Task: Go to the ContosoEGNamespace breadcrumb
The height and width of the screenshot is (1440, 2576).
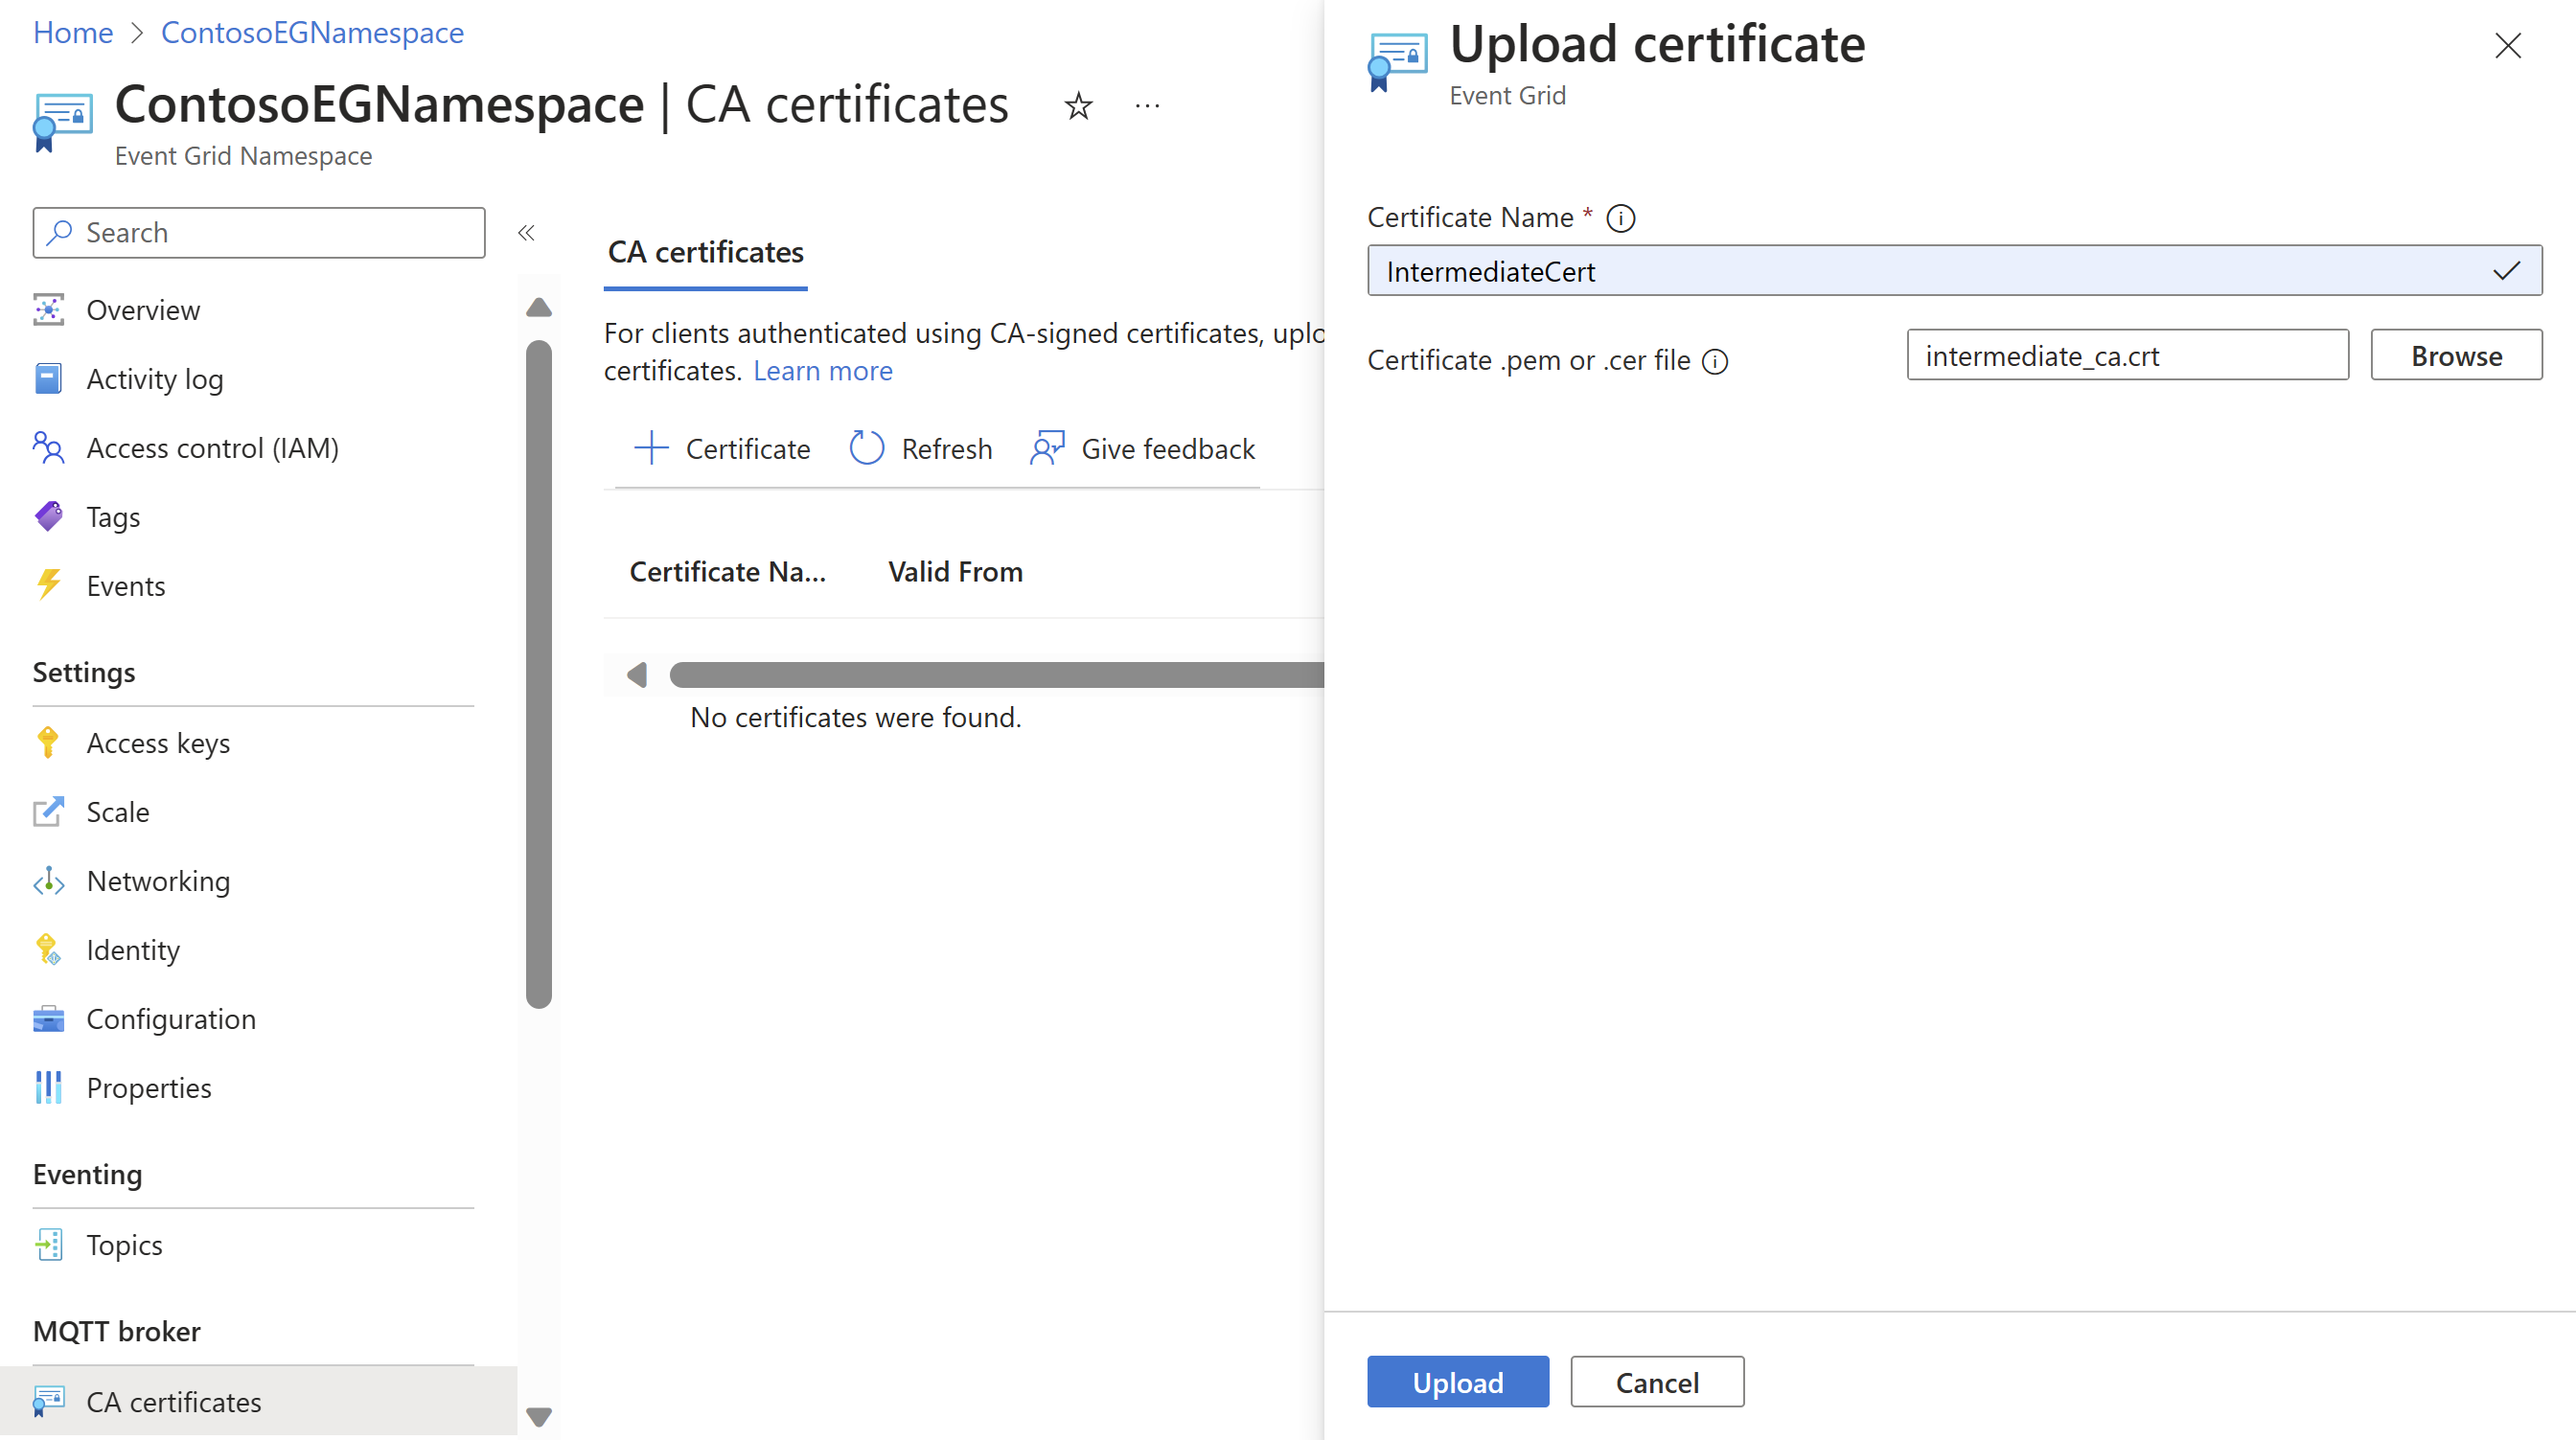Action: pos(312,32)
